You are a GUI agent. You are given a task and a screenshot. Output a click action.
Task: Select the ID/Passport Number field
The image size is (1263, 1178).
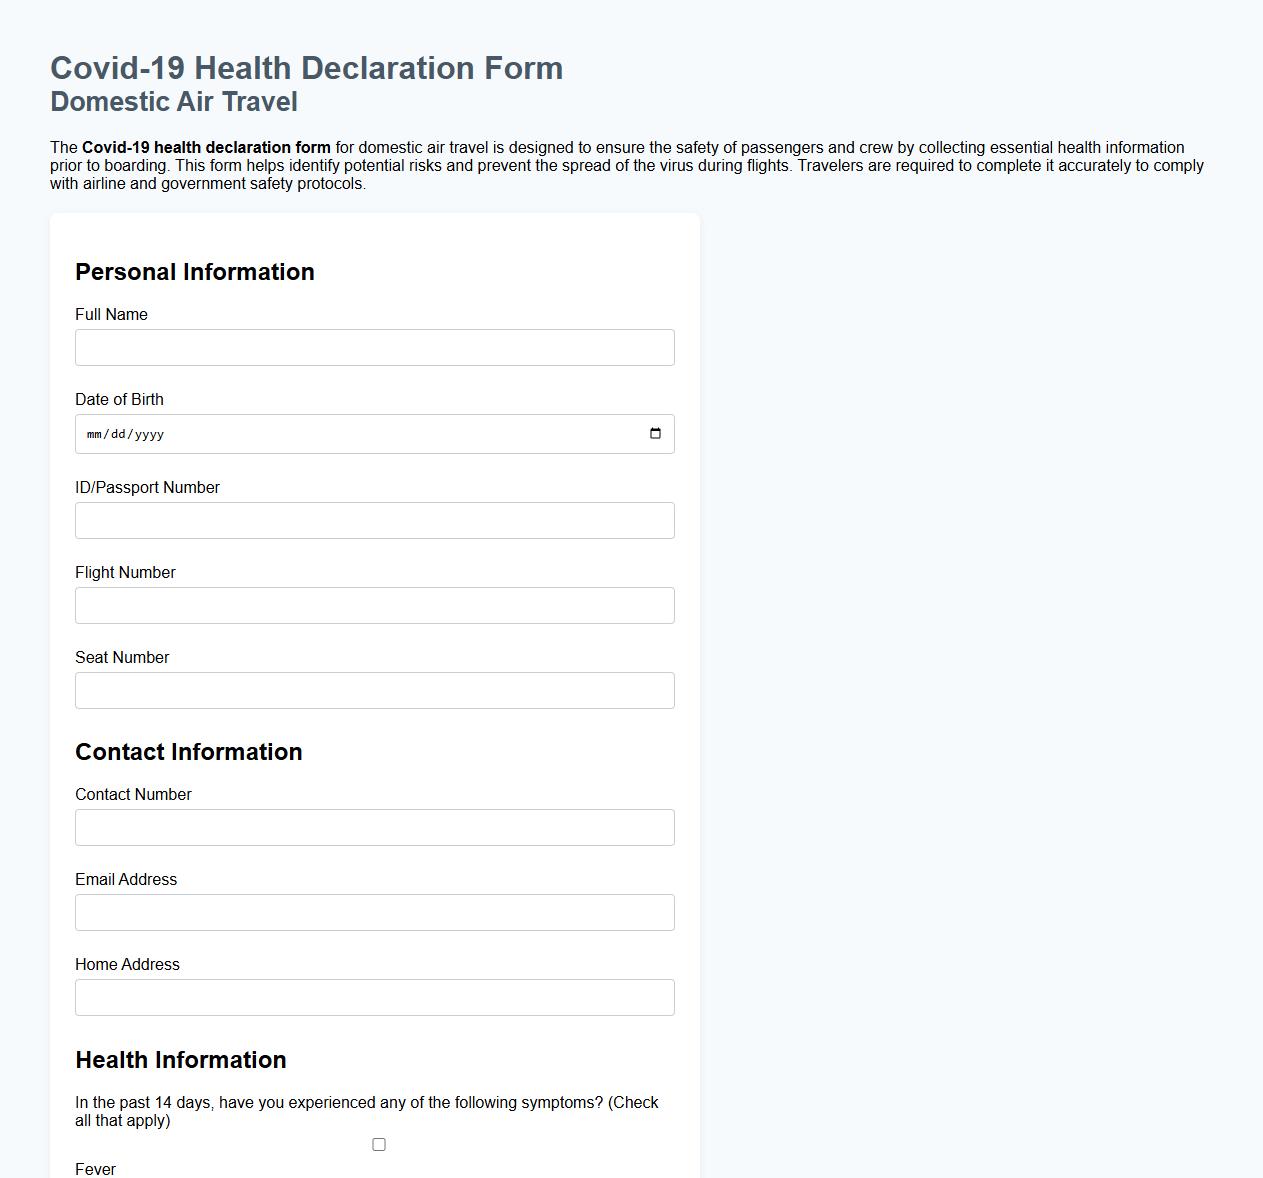click(374, 520)
